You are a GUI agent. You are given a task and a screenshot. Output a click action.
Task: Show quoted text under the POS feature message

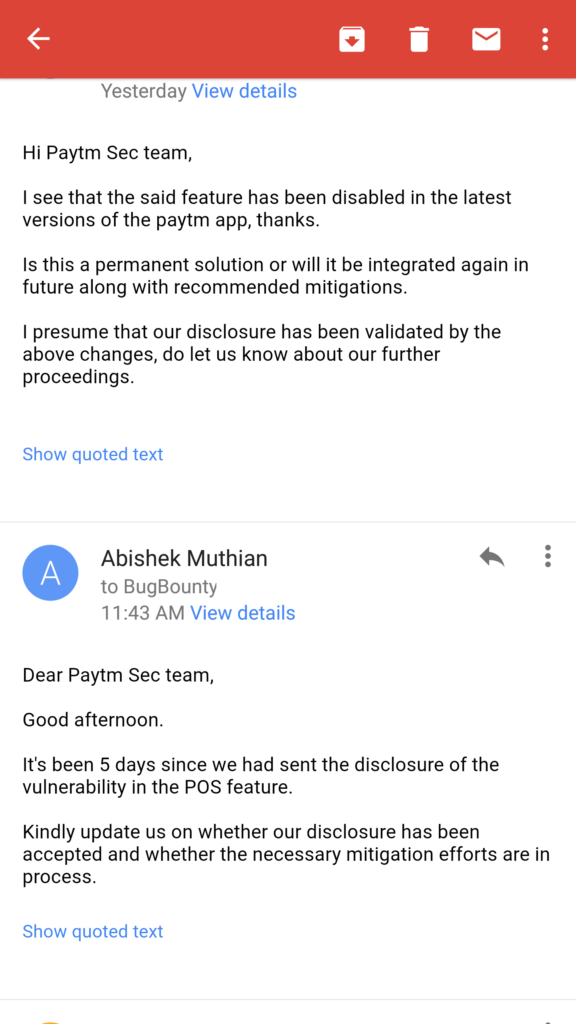[x=93, y=931]
